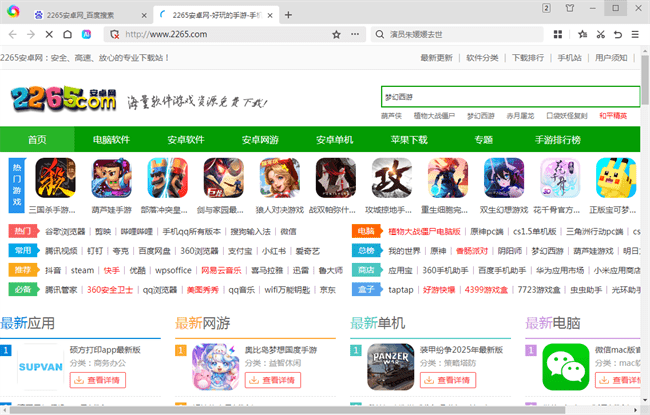Viewport: 650px width, 415px height.
Task: Click the tab count indicator icon
Action: 546,8
